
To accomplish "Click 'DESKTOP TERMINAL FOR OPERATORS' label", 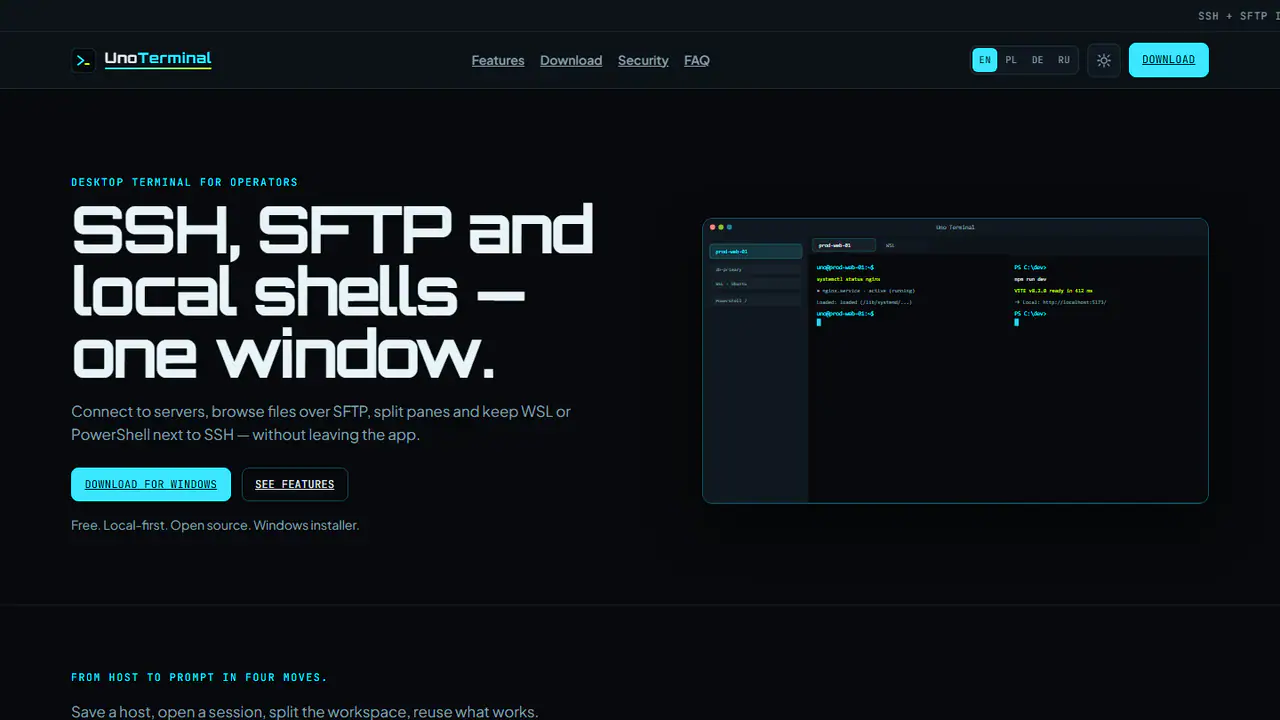I will point(184,182).
